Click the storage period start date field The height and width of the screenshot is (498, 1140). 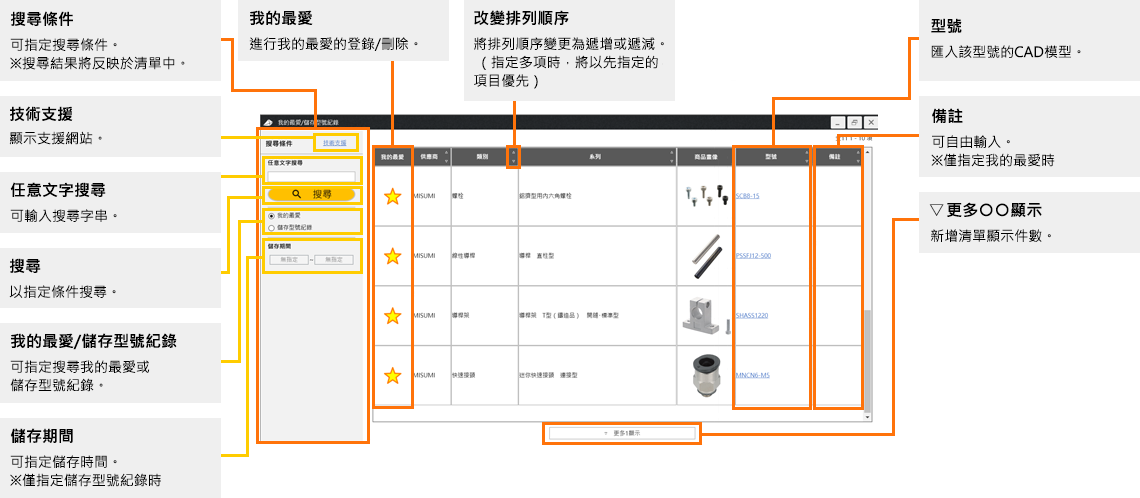click(289, 260)
